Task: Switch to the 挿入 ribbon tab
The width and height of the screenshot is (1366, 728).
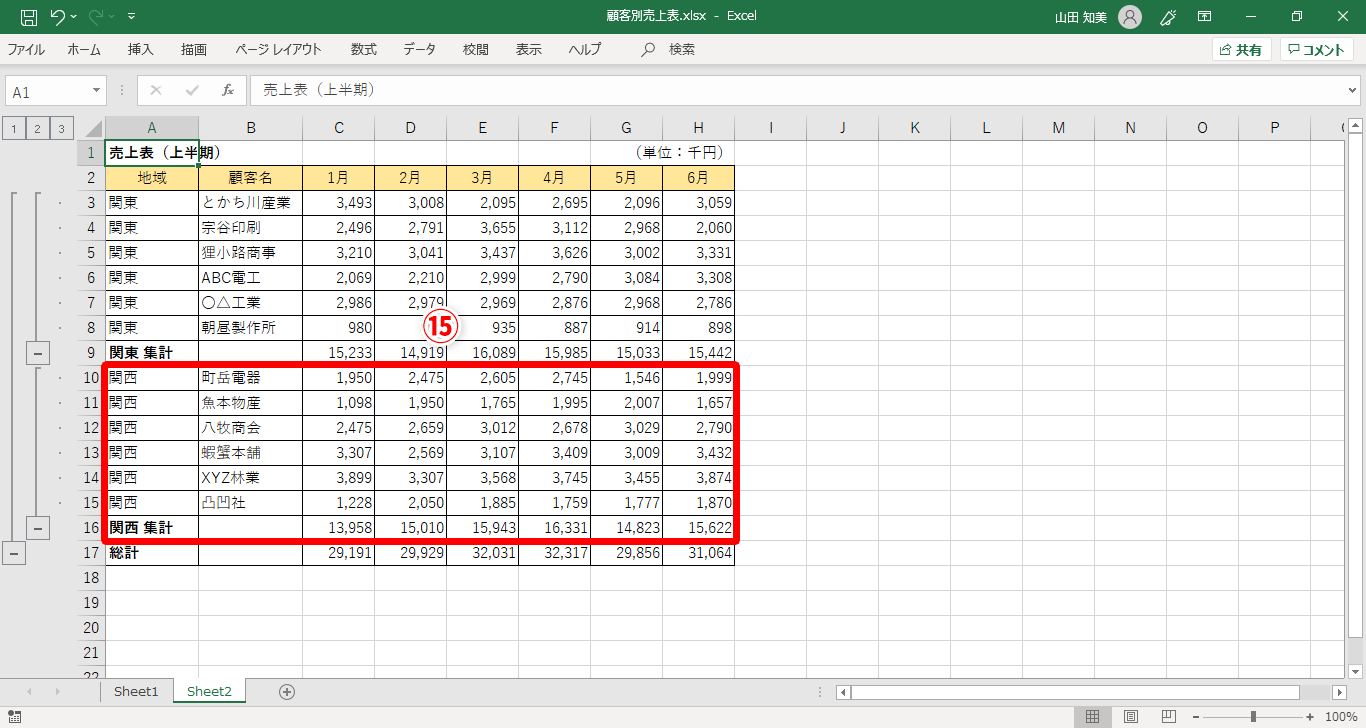Action: 141,49
